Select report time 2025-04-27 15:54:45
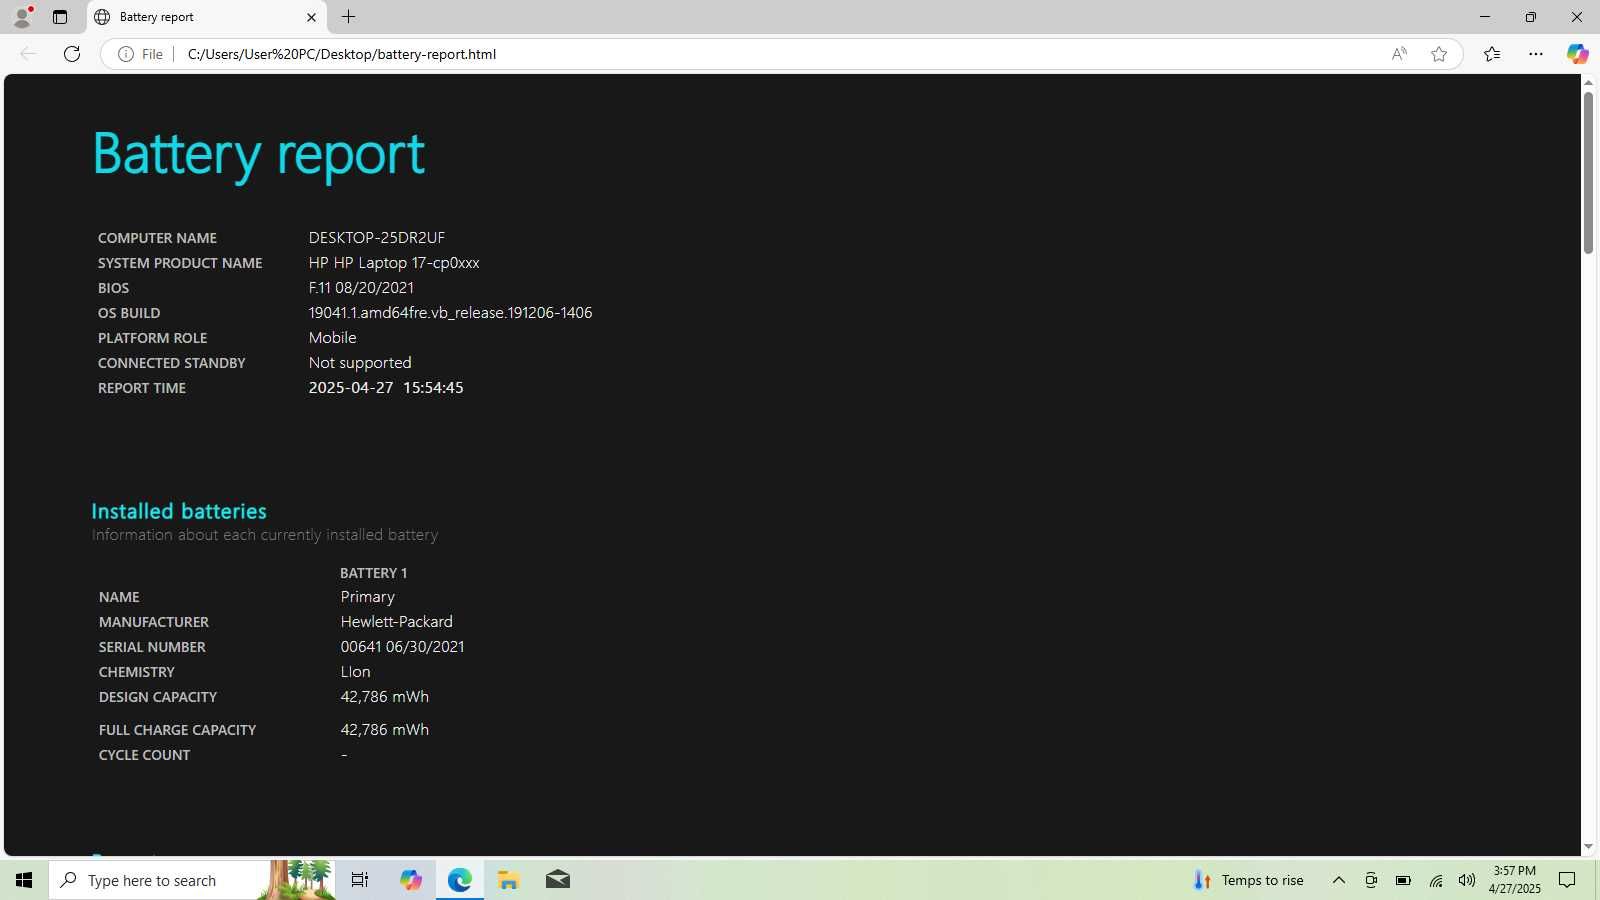Screen dimensions: 1600x900 coord(386,388)
